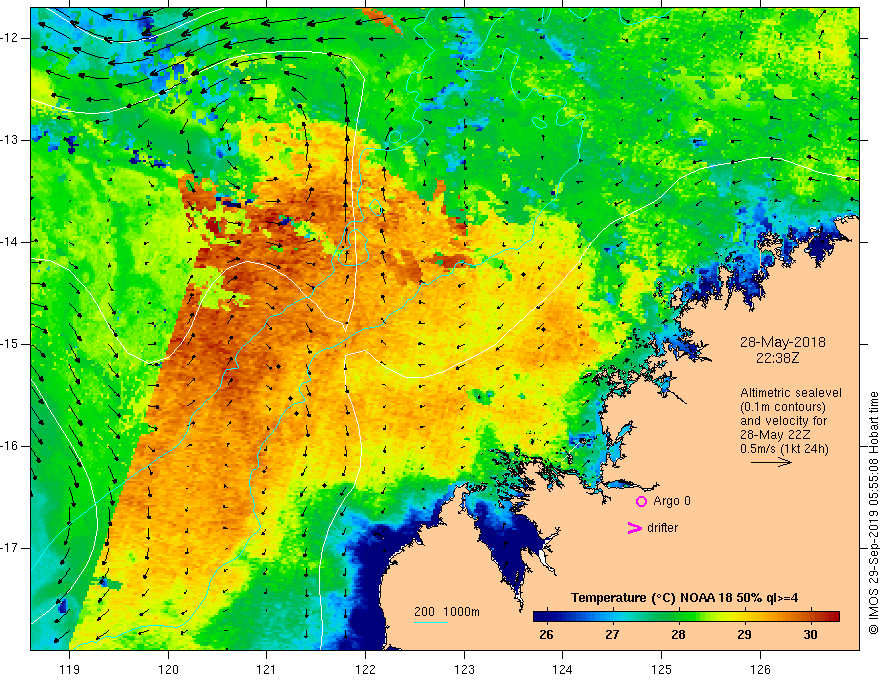Click the 0.5m/s velocity scale arrow
The width and height of the screenshot is (880, 680).
771,462
